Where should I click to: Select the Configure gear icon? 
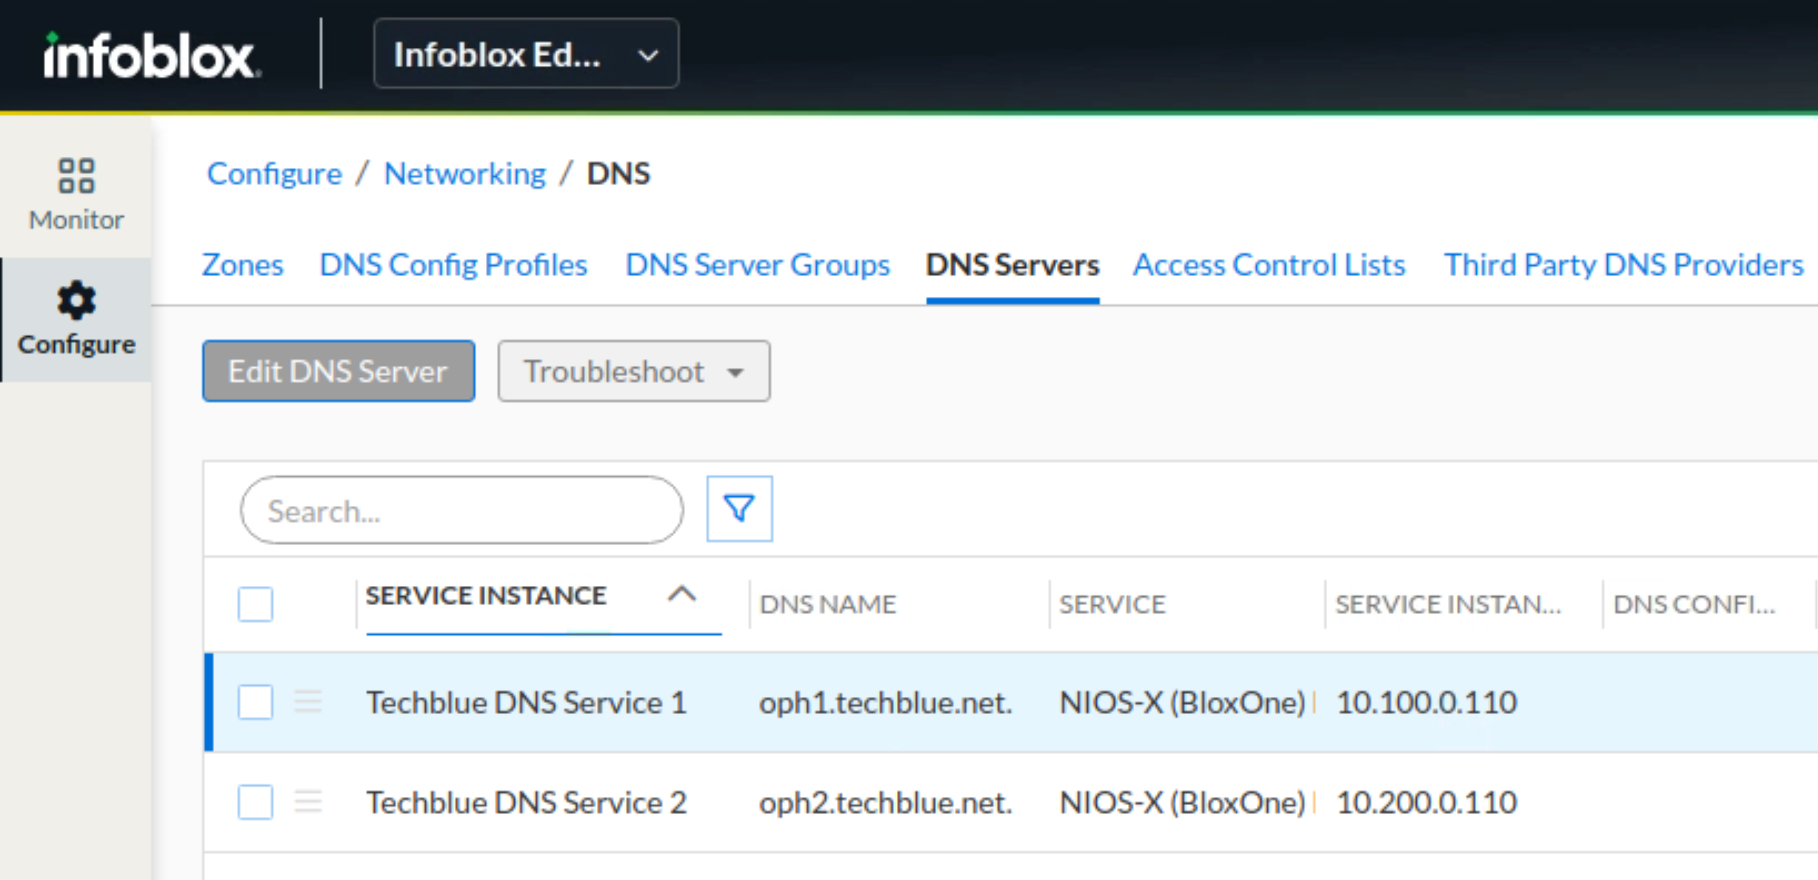coord(76,301)
